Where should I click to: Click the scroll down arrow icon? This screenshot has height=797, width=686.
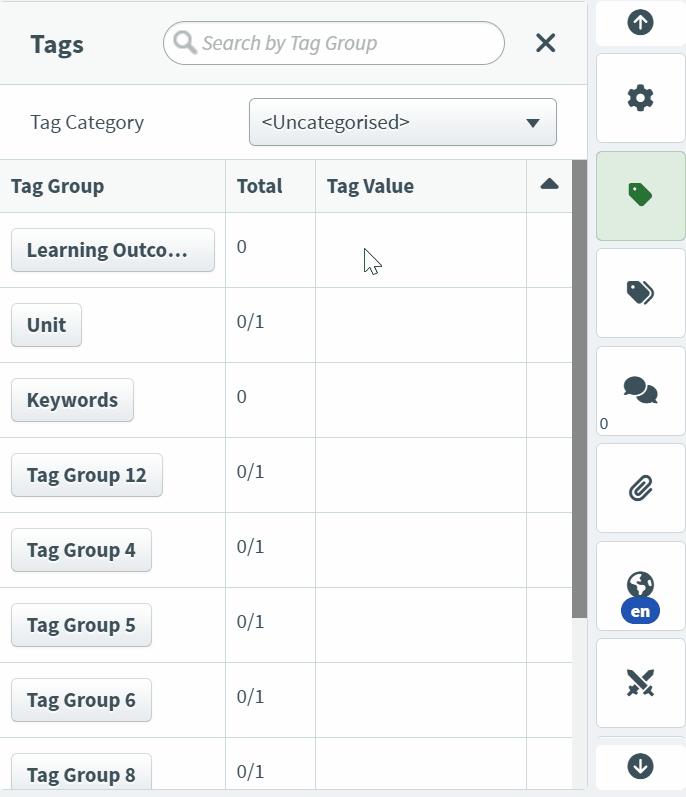(640, 766)
